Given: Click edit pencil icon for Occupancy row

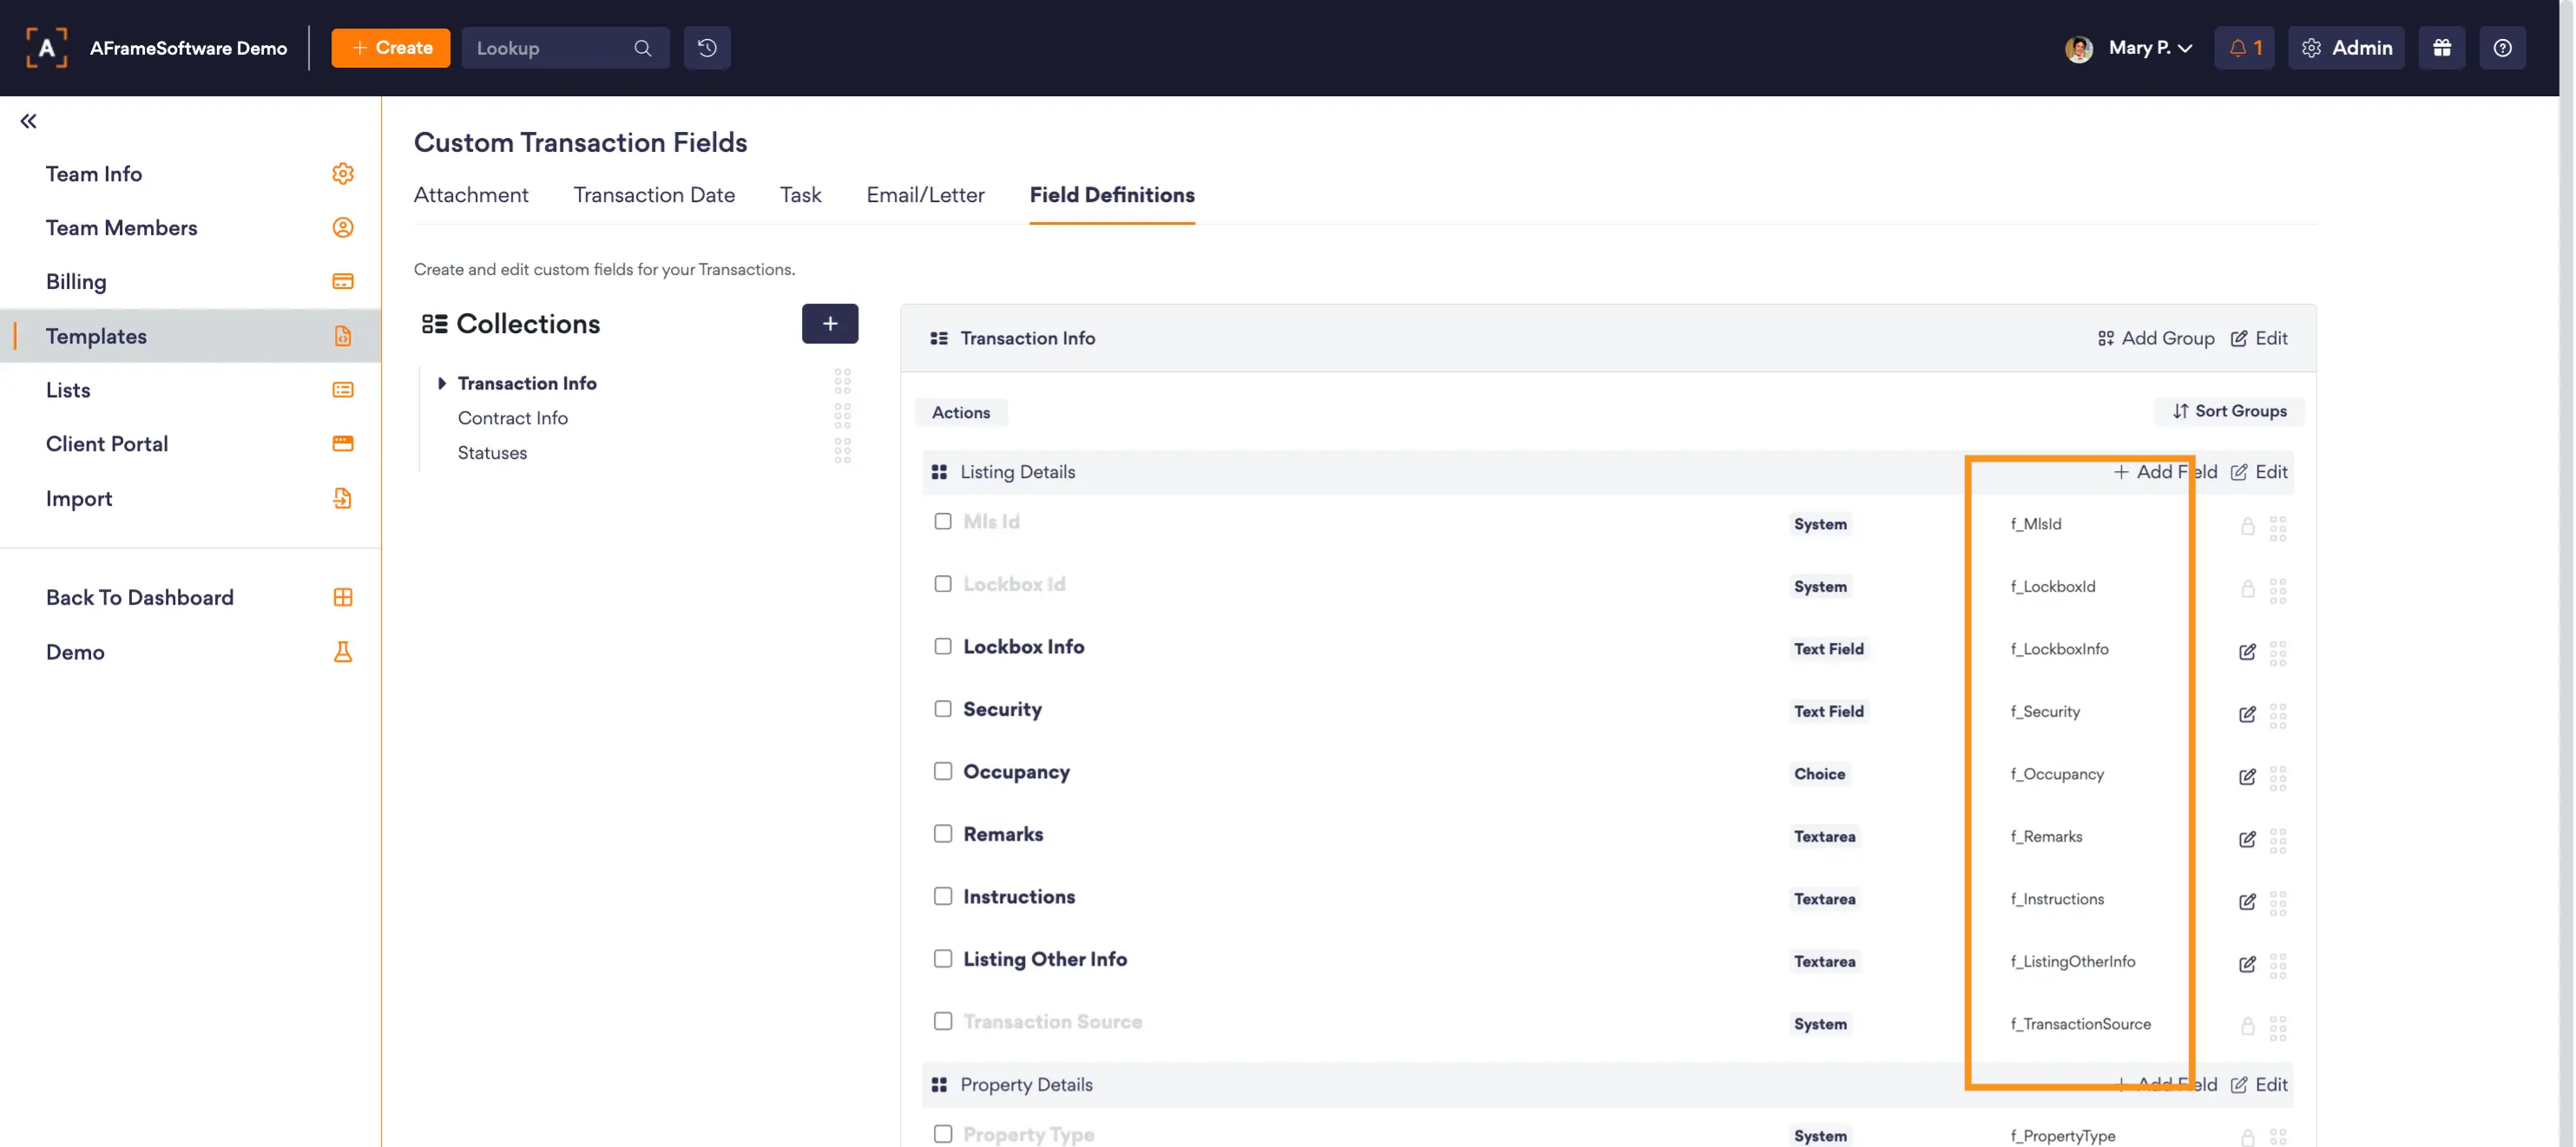Looking at the screenshot, I should [2246, 776].
